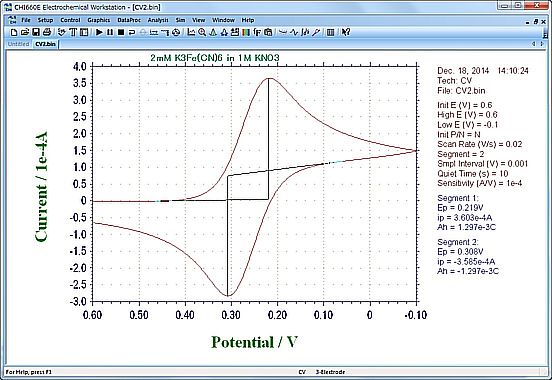Click the 'Tech: CV' text
Screen dimensions: 552x380
tap(454, 81)
